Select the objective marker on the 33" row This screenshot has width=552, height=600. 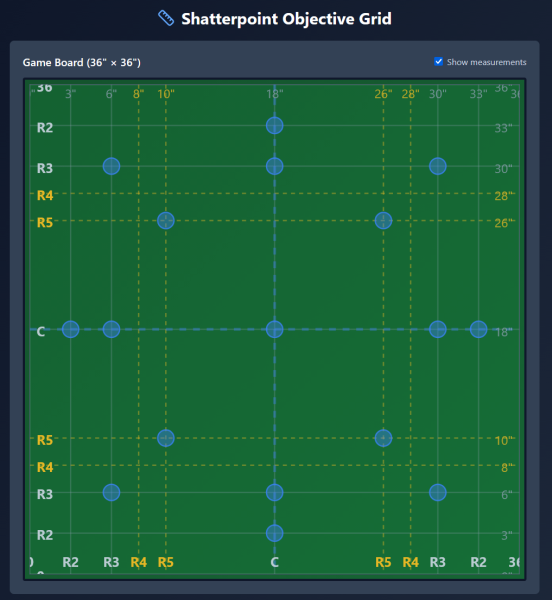pos(275,126)
